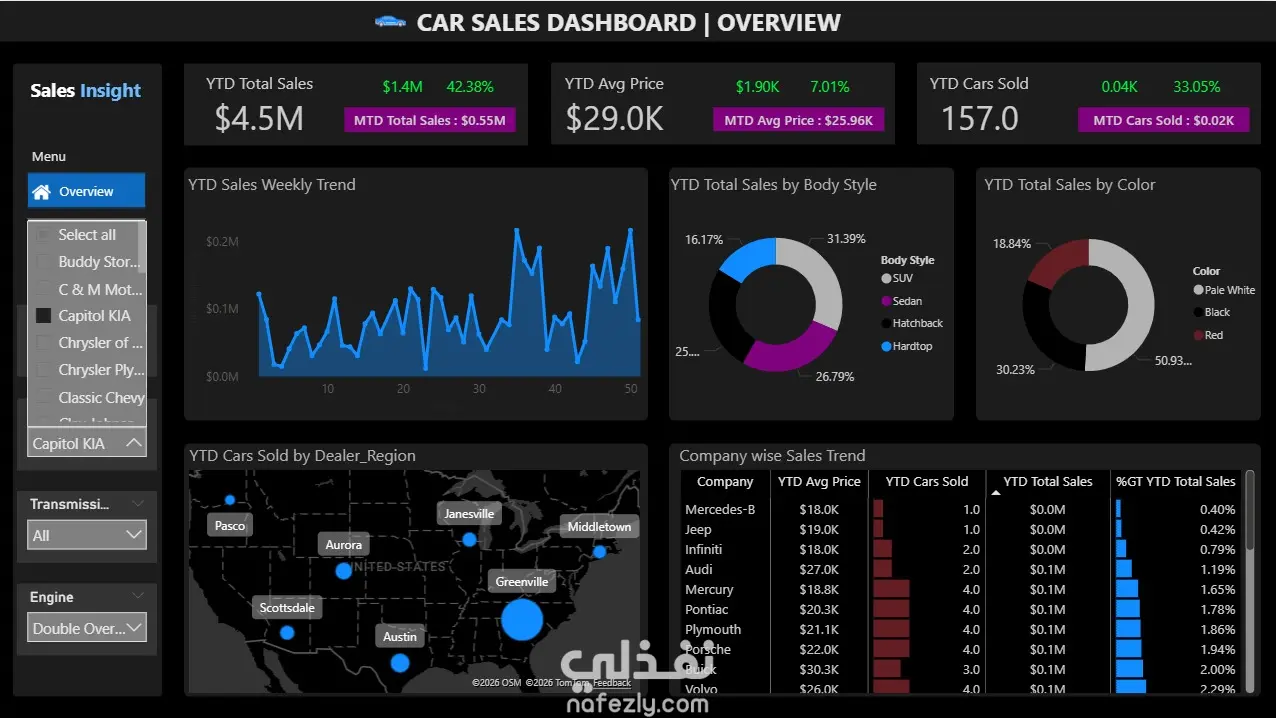This screenshot has height=718, width=1276.
Task: Click the blue car icon in the title
Action: pyautogui.click(x=390, y=22)
